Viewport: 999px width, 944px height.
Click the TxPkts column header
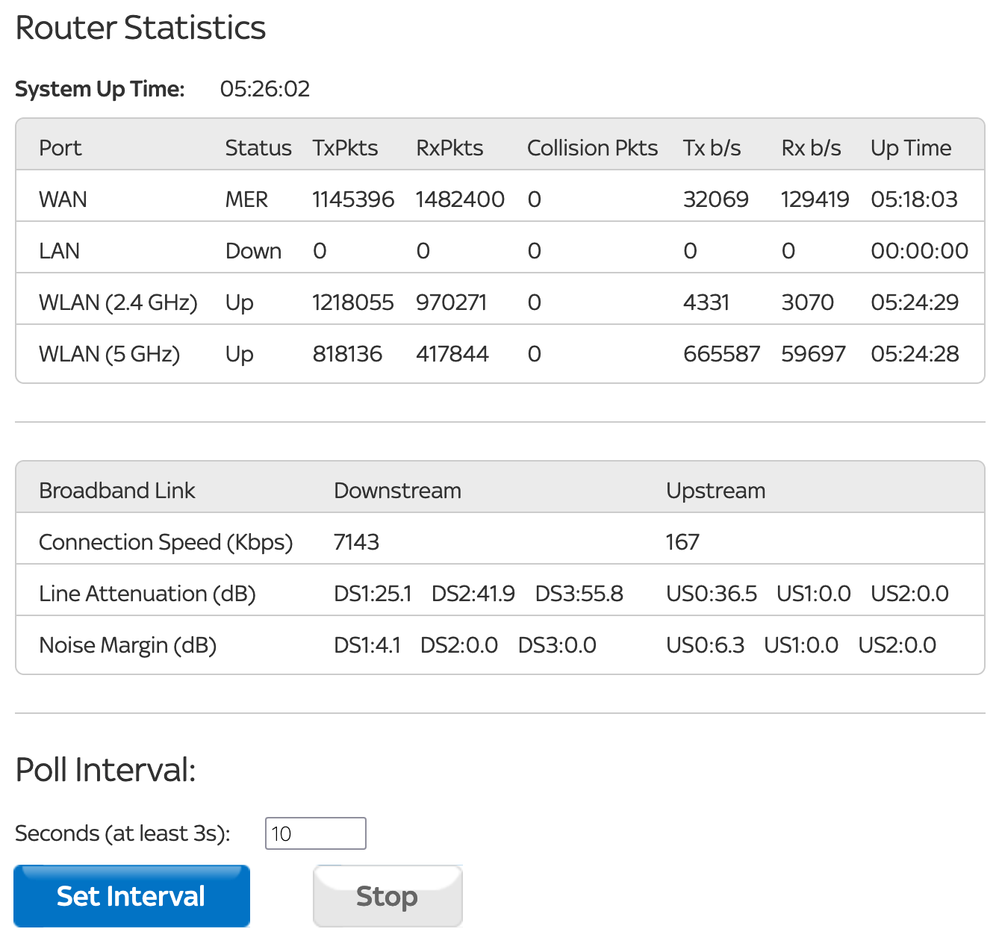(x=344, y=147)
